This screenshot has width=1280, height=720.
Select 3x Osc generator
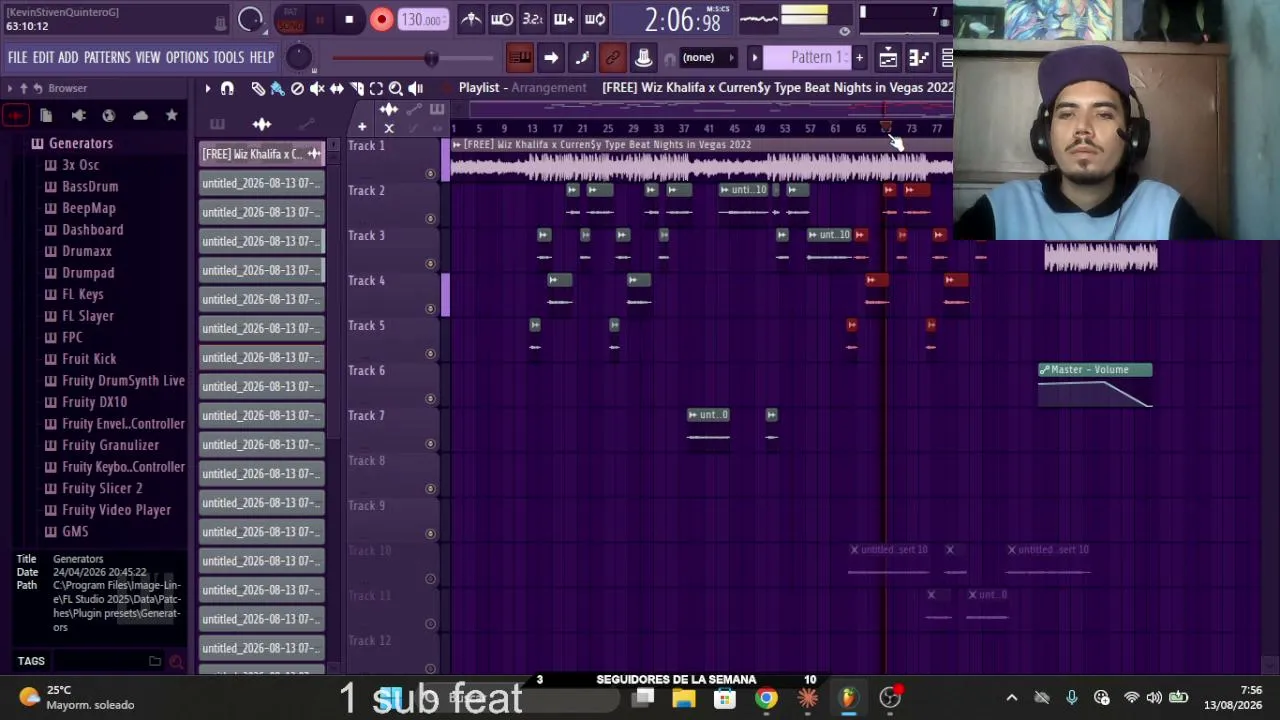[72, 165]
